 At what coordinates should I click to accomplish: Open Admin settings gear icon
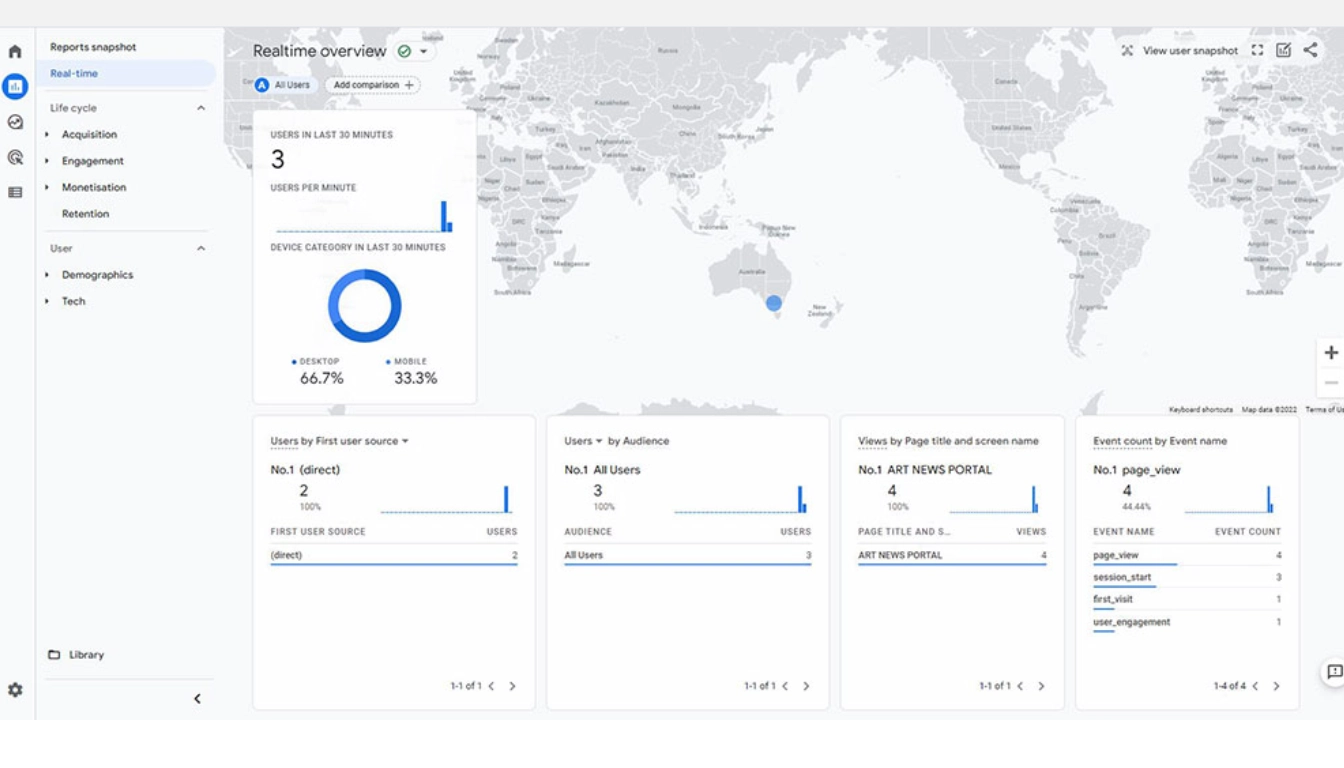point(15,690)
